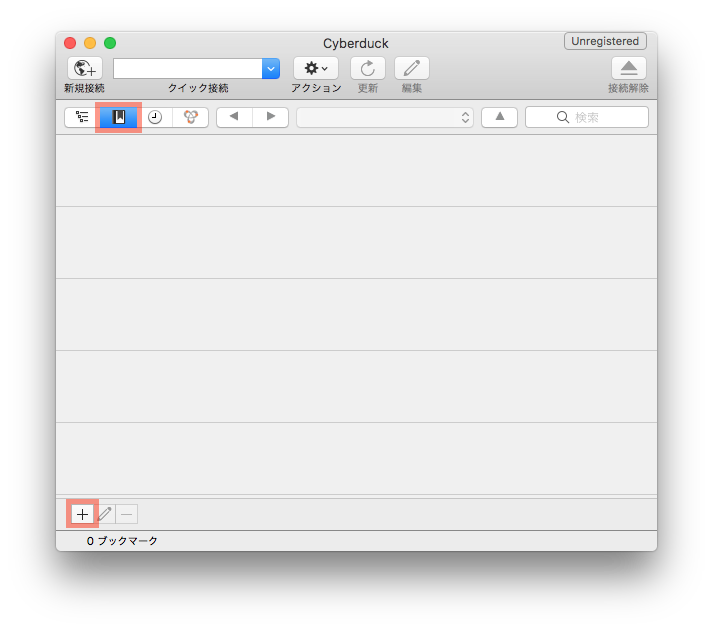Click the Edit (編集) pencil toolbar icon
This screenshot has height=631, width=713.
click(412, 68)
